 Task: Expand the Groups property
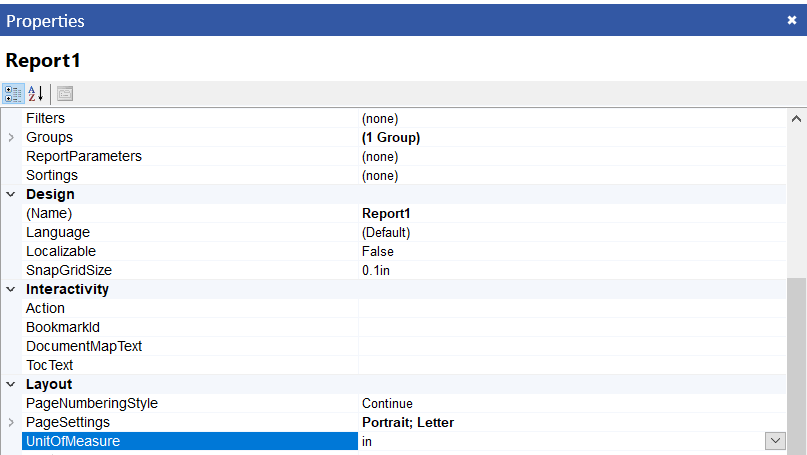tap(11, 137)
